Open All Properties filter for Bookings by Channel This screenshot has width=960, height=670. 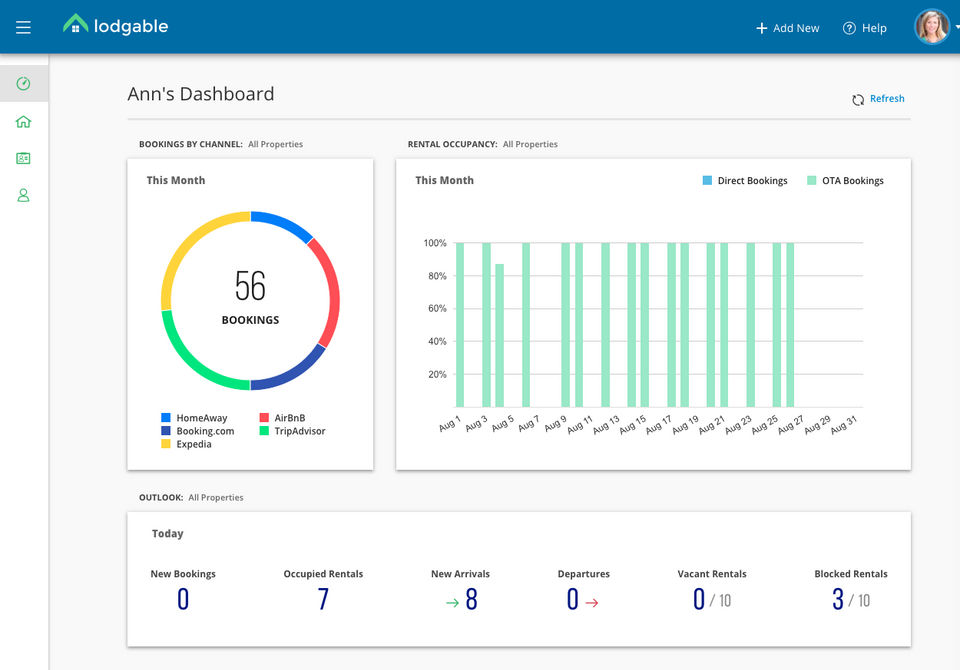point(275,144)
